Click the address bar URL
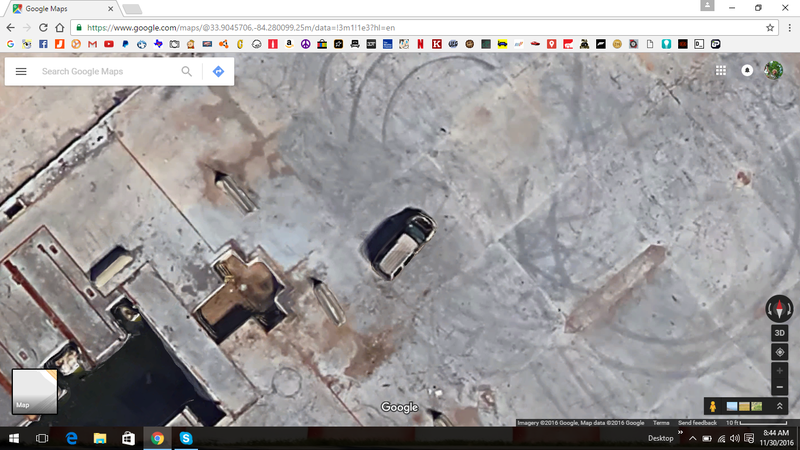This screenshot has height=450, width=800. [241, 28]
